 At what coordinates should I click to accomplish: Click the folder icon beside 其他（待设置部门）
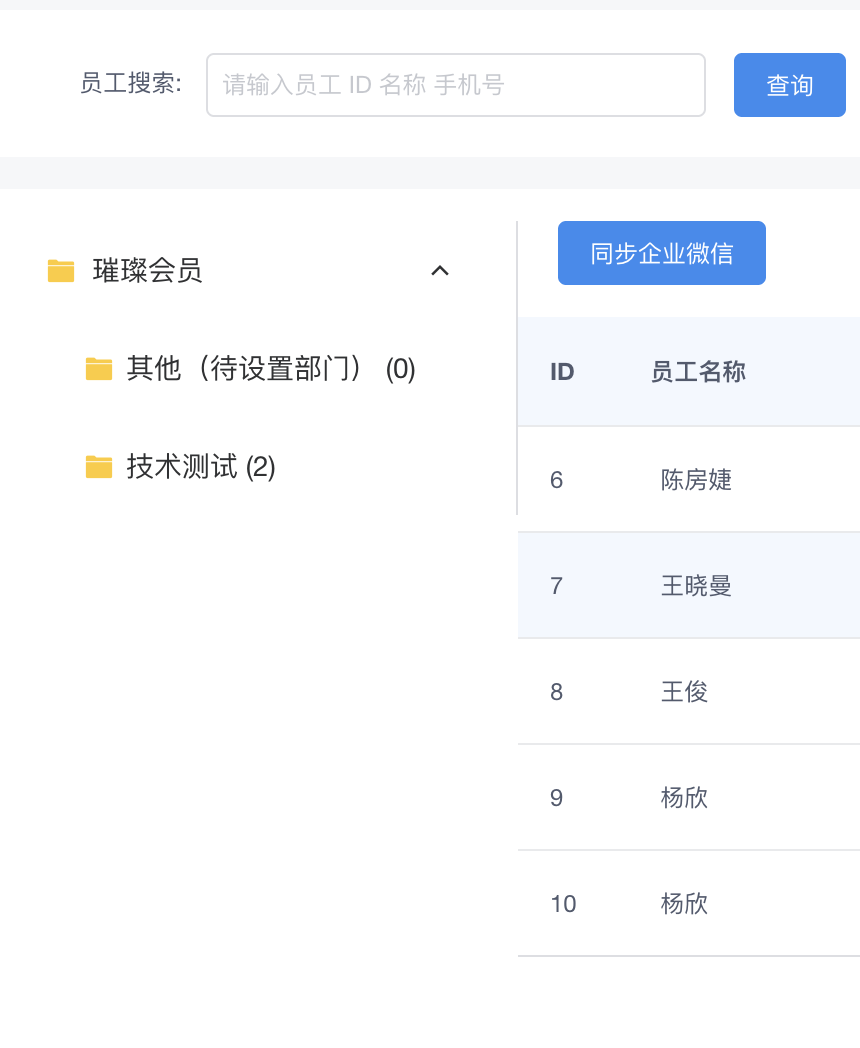(99, 369)
